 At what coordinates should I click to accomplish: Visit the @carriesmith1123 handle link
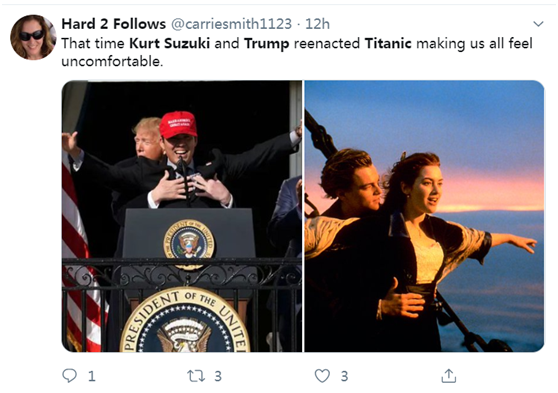[x=231, y=24]
